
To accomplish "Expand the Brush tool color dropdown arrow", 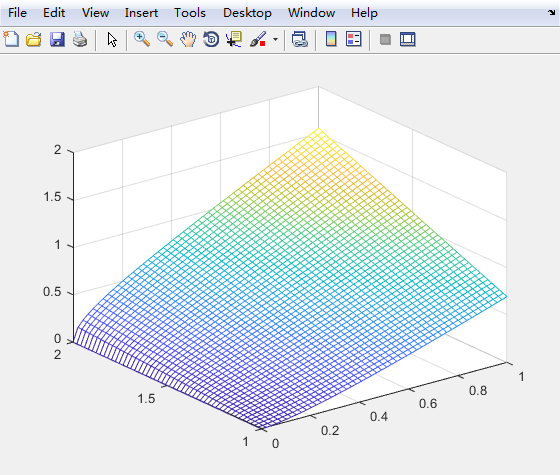I will click(275, 39).
